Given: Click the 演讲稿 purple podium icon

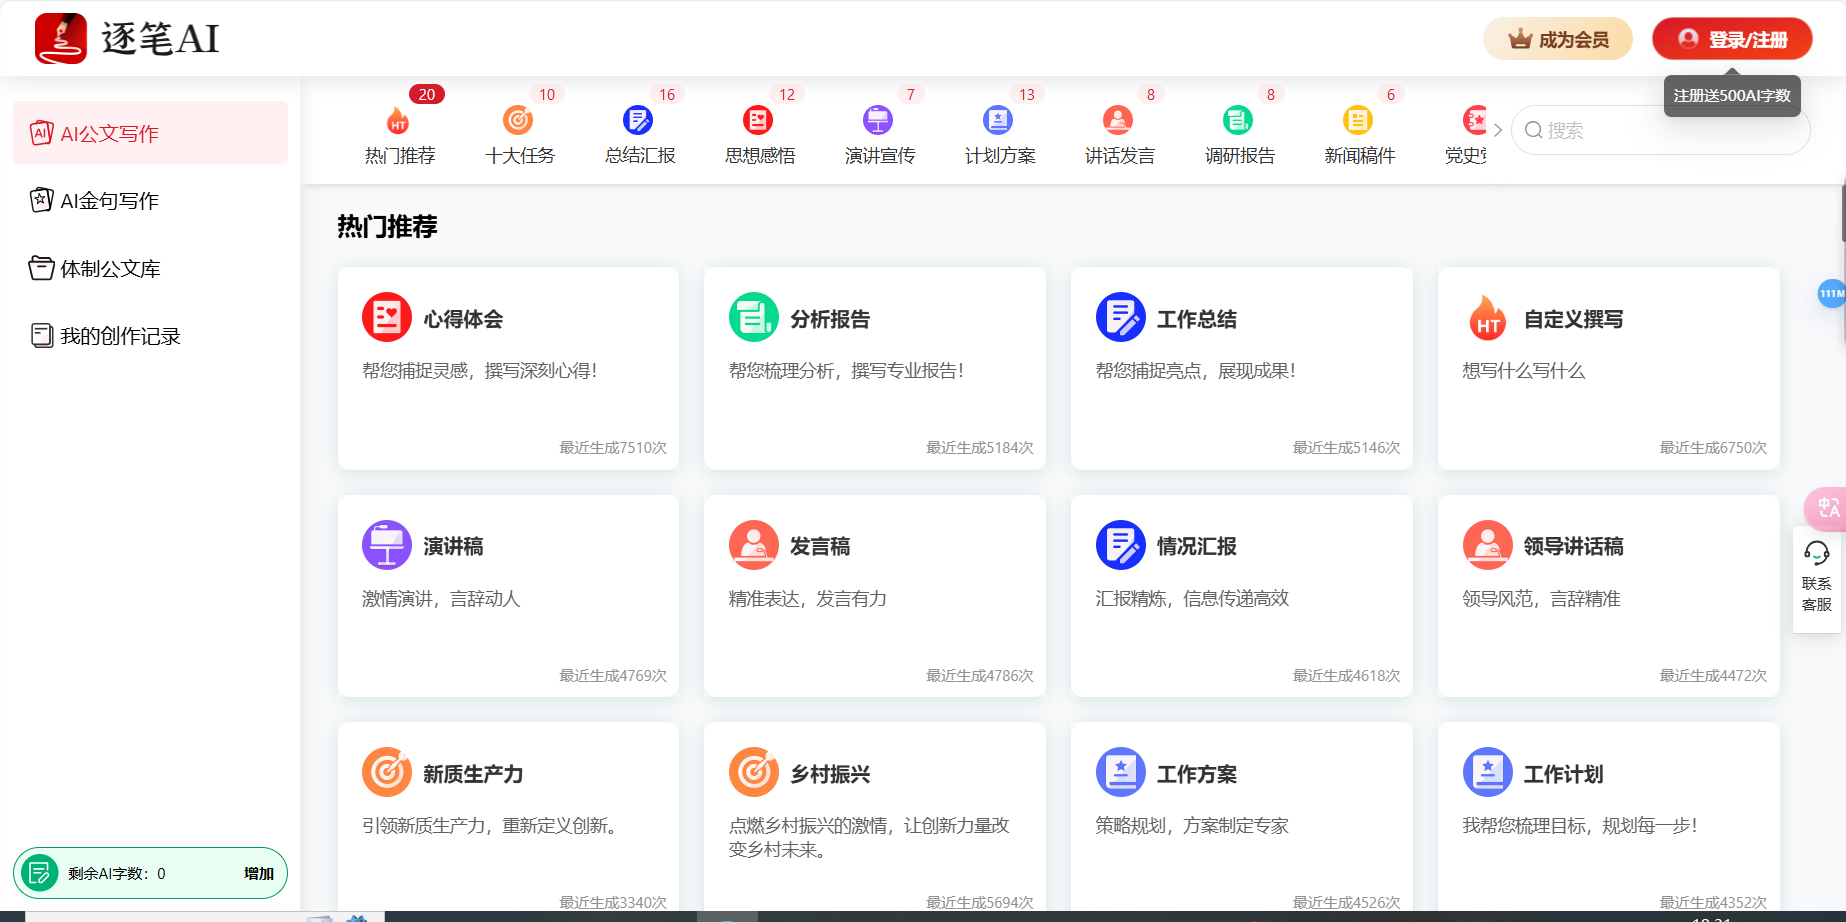Looking at the screenshot, I should tap(386, 545).
